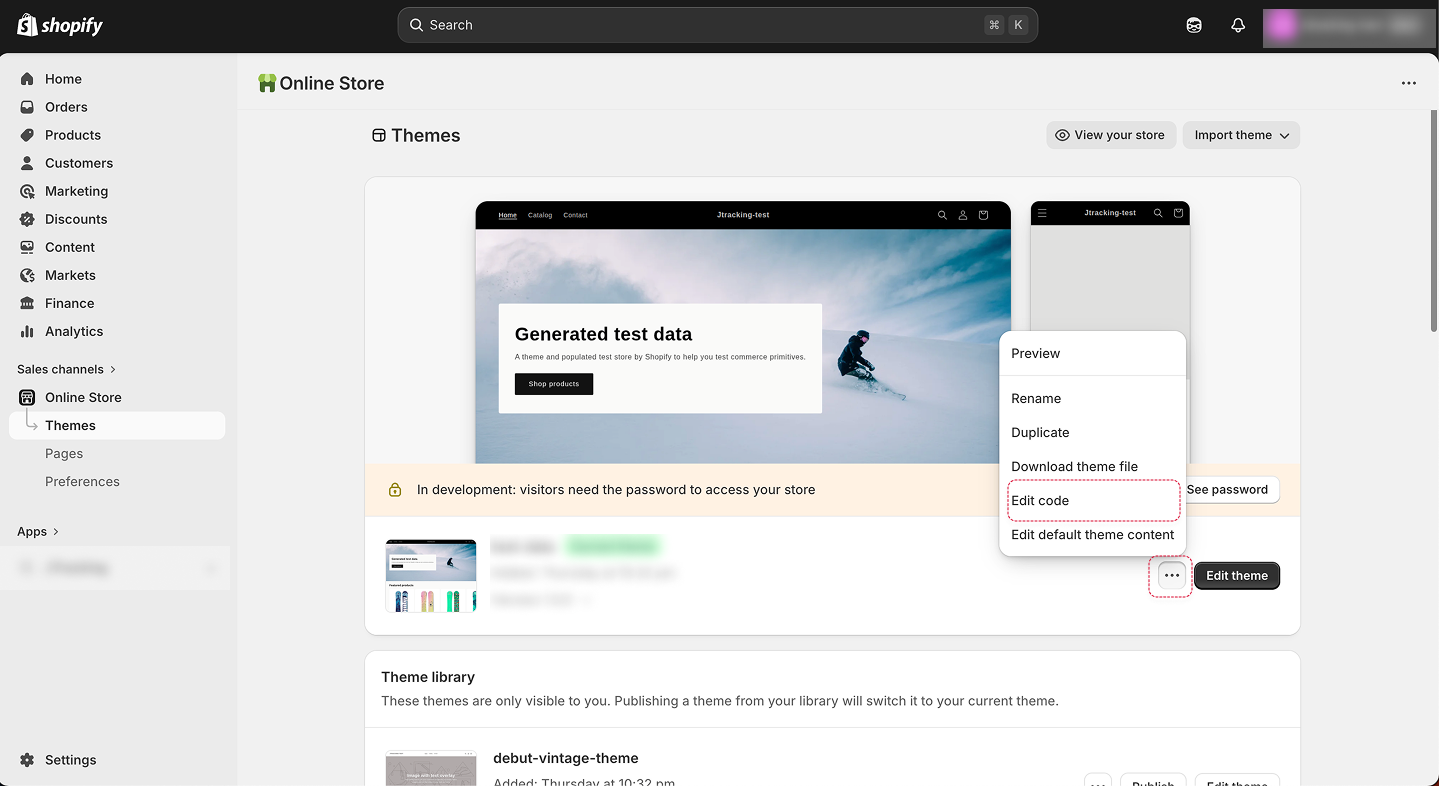Select Edit code from the context menu
Screen dimensions: 1439x786
point(1040,501)
